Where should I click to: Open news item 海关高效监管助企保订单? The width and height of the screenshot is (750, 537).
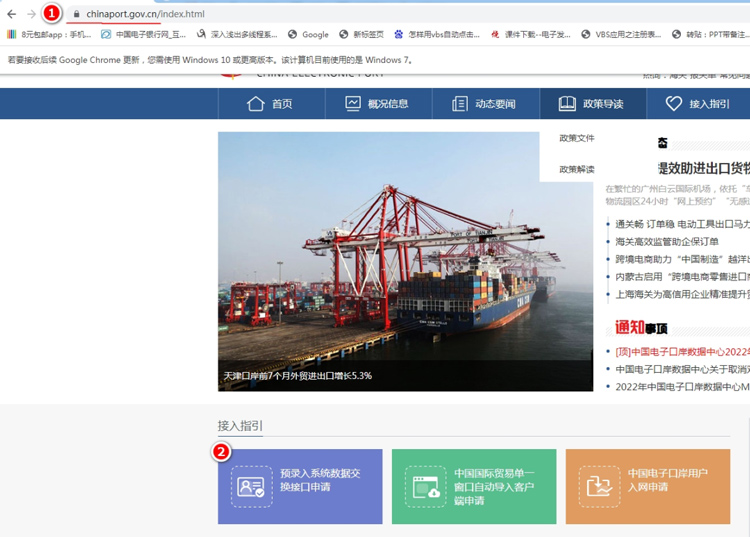(667, 242)
